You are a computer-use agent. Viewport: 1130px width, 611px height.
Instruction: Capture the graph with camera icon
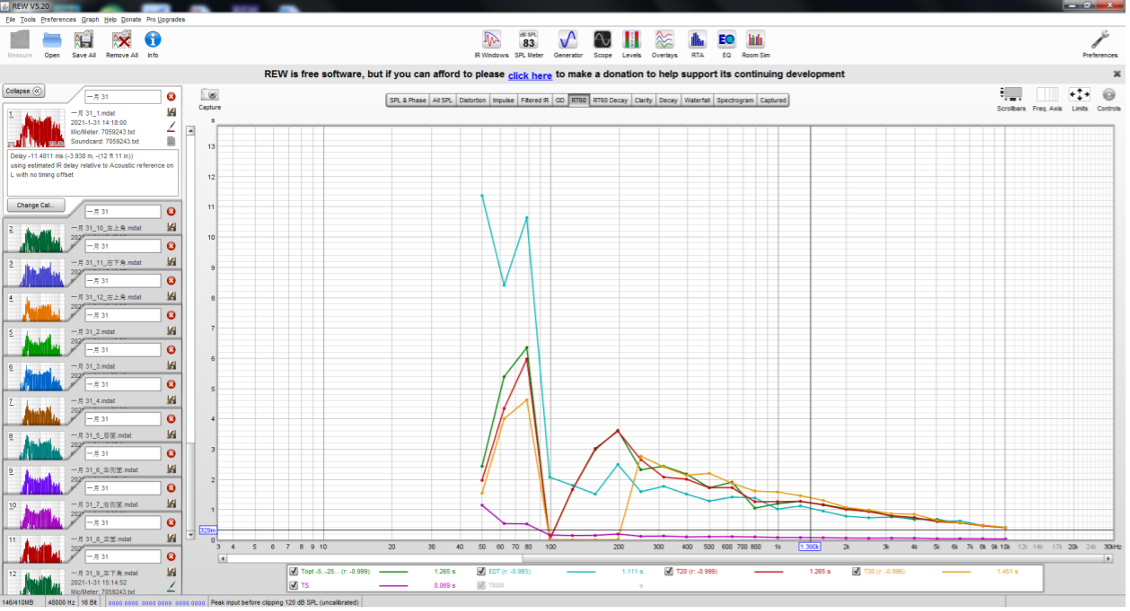coord(210,94)
